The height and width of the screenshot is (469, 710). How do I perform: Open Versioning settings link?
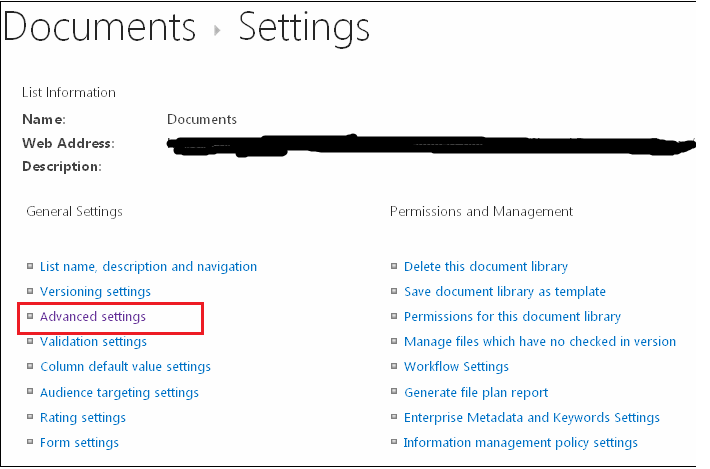[95, 292]
